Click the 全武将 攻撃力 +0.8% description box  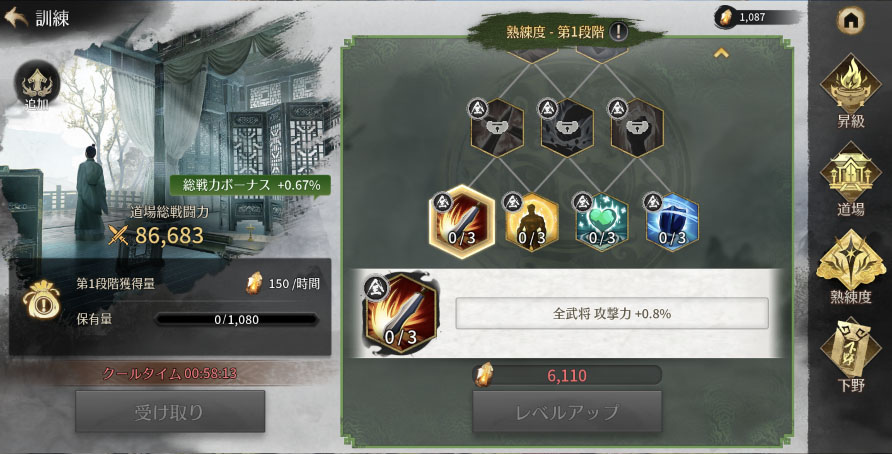pos(612,313)
